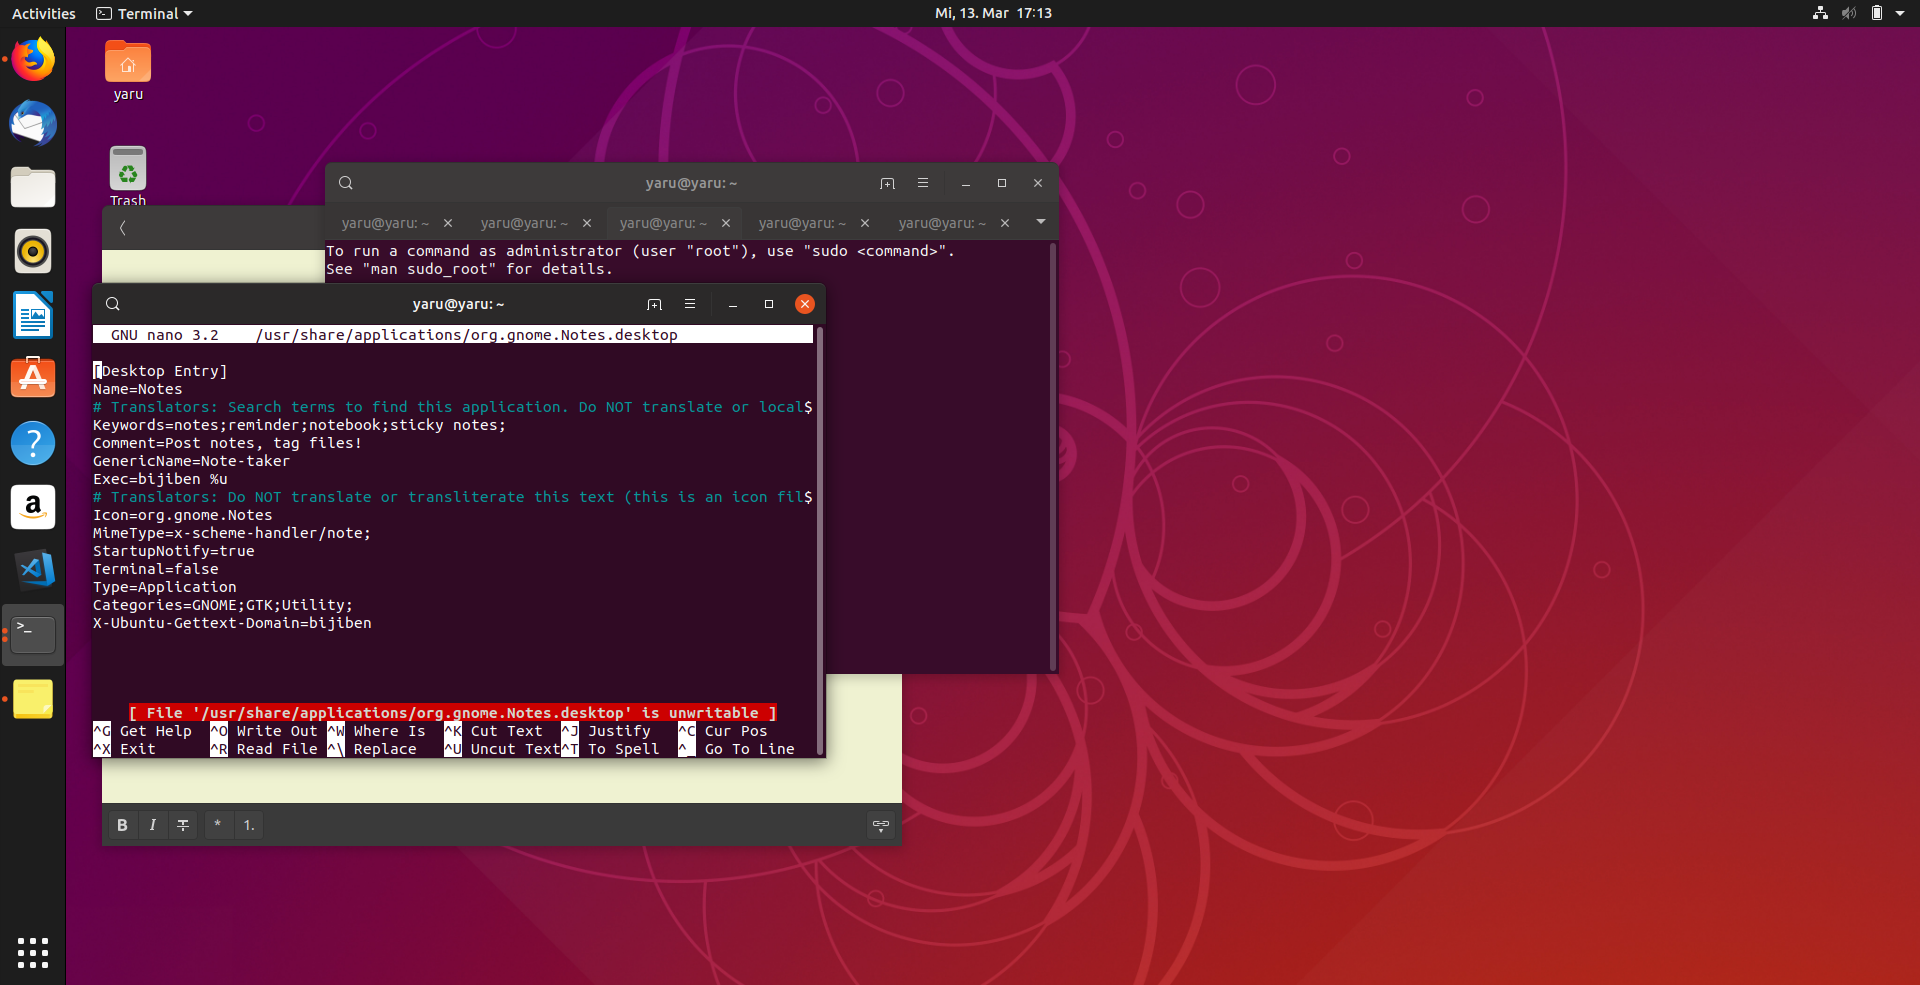Enable bullet list in the sticky note

click(x=217, y=825)
